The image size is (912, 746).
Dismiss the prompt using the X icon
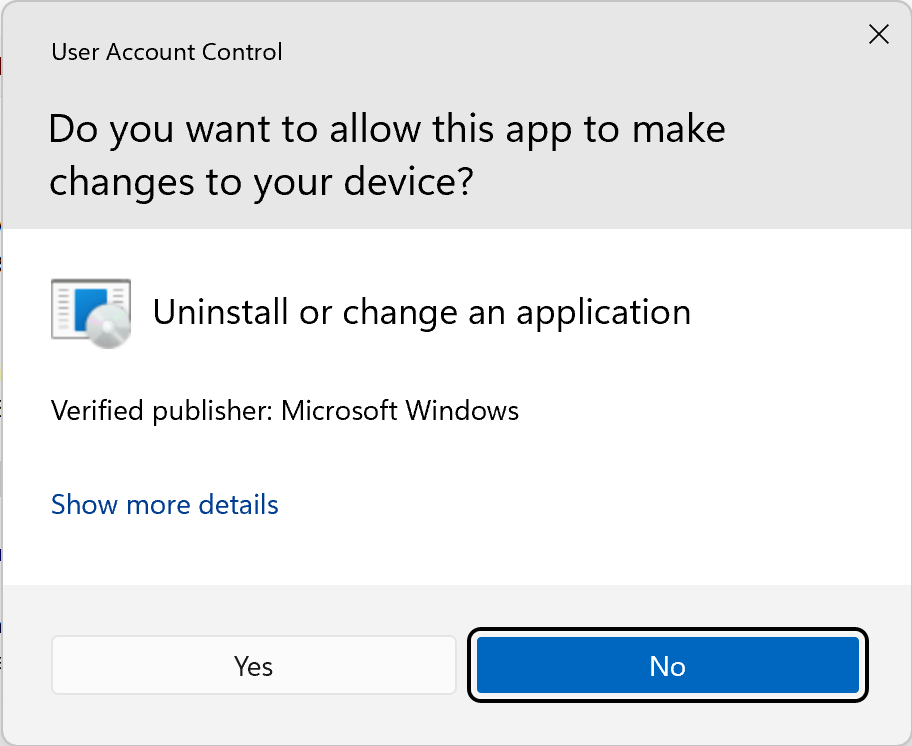click(x=878, y=35)
